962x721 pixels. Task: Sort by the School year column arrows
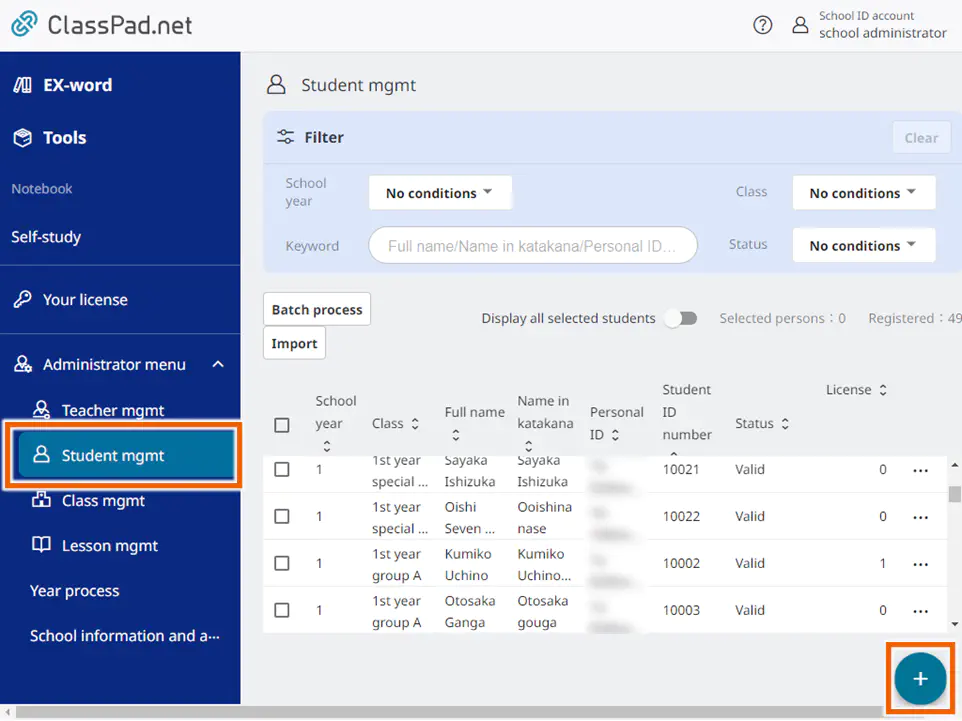click(327, 446)
